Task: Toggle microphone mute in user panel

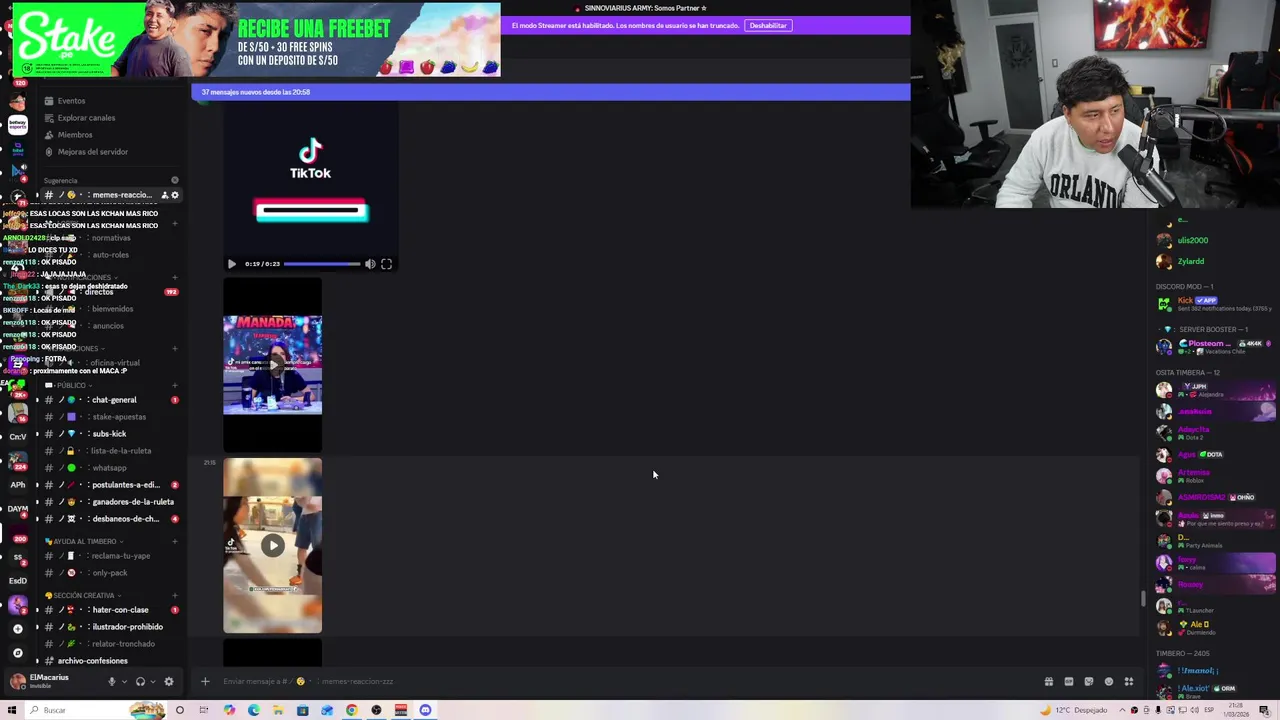Action: pos(111,682)
